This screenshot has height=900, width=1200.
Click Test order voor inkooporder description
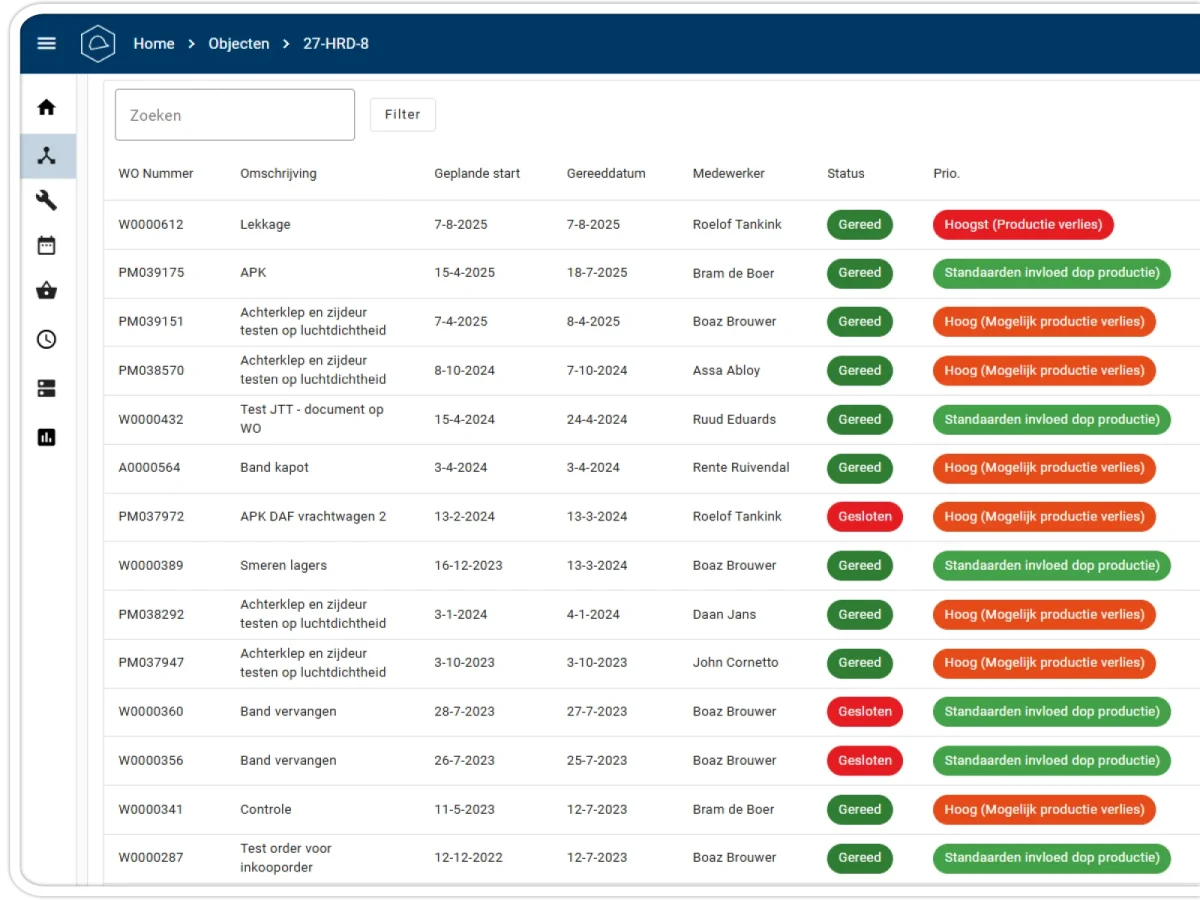point(286,858)
